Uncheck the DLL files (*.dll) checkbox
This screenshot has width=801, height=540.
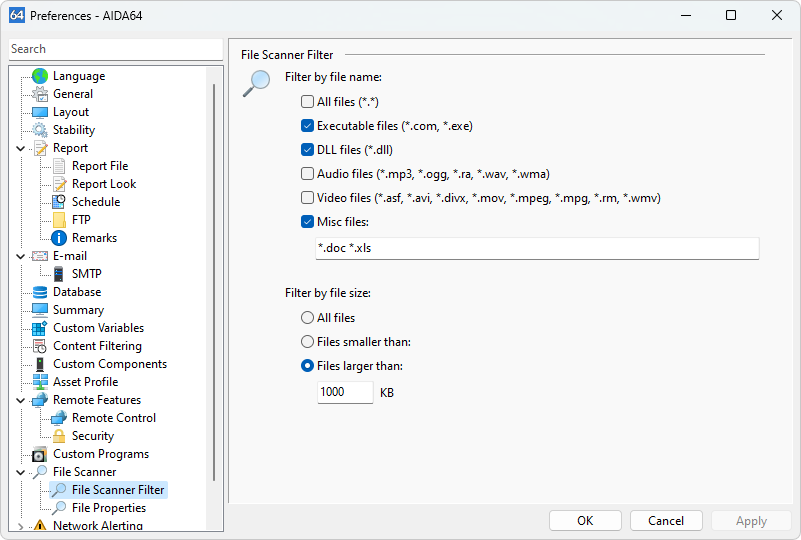[308, 150]
